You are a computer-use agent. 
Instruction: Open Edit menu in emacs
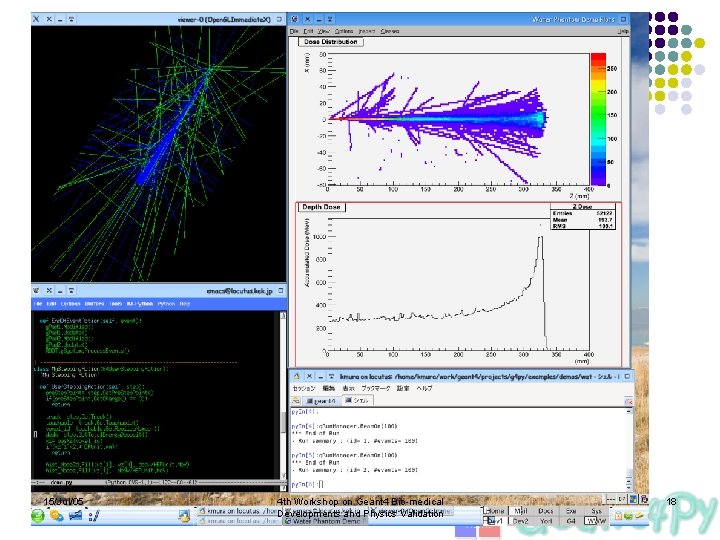(x=51, y=304)
